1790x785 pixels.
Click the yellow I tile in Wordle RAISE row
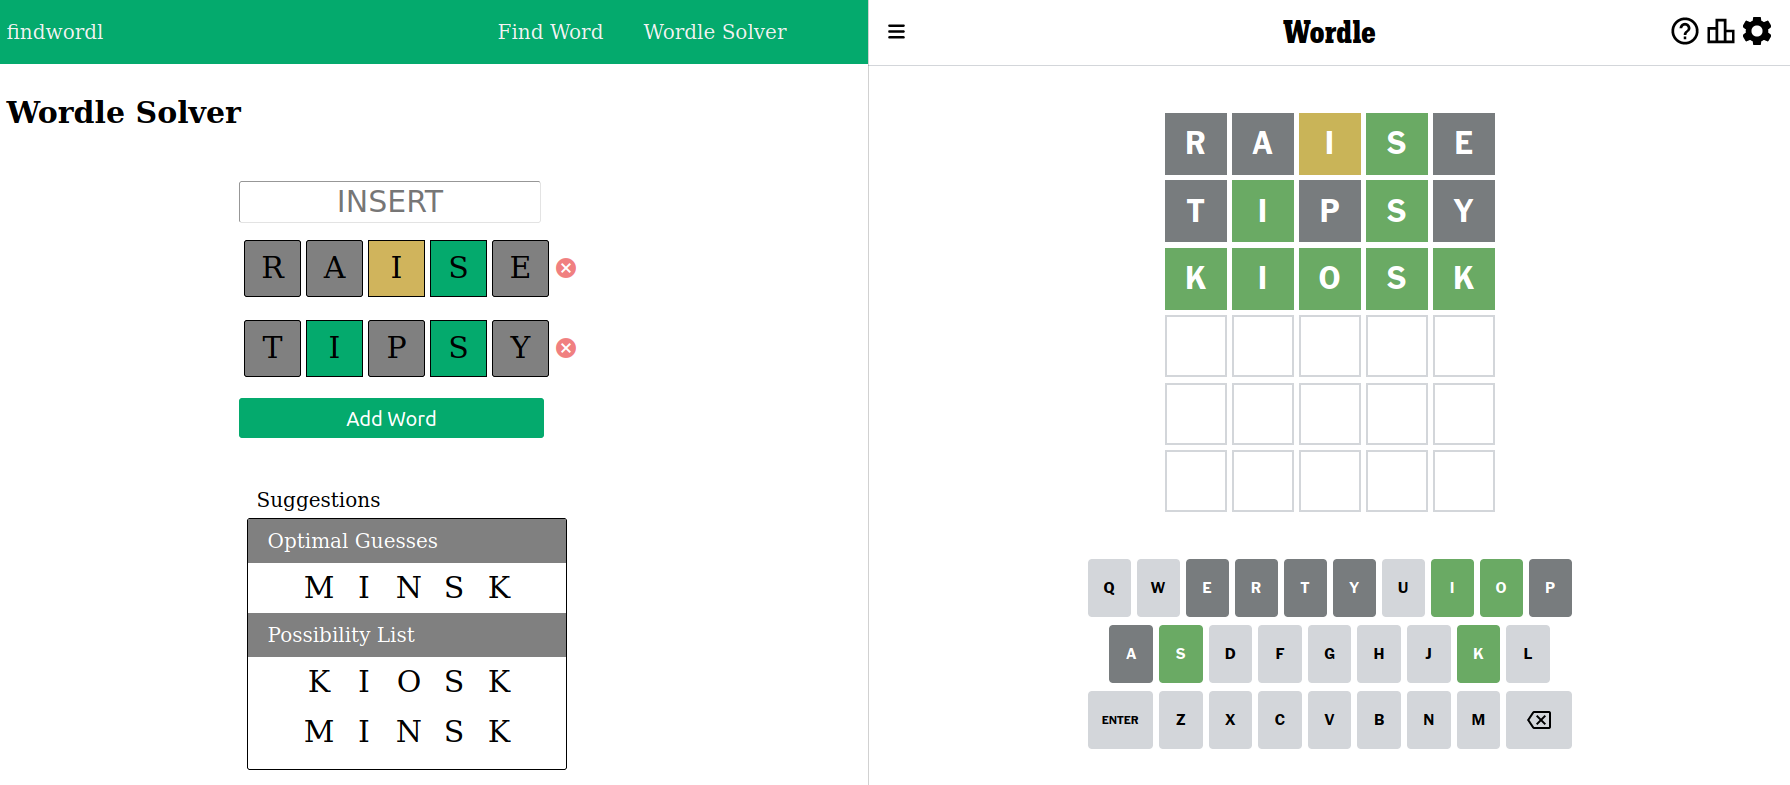click(x=1330, y=144)
